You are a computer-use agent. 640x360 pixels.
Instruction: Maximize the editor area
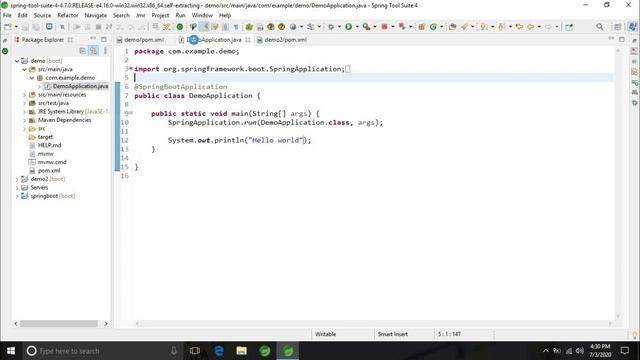tap(622, 39)
